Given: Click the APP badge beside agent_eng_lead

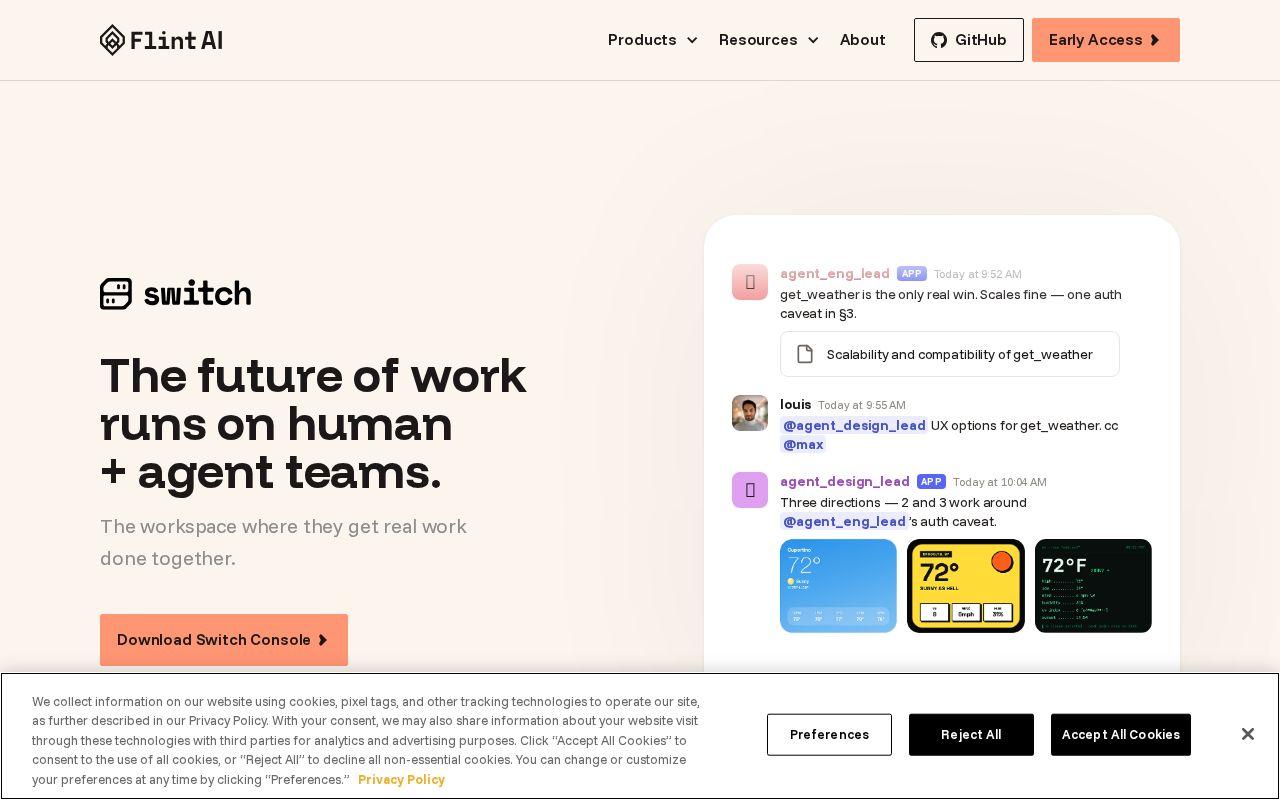Looking at the screenshot, I should pos(912,274).
